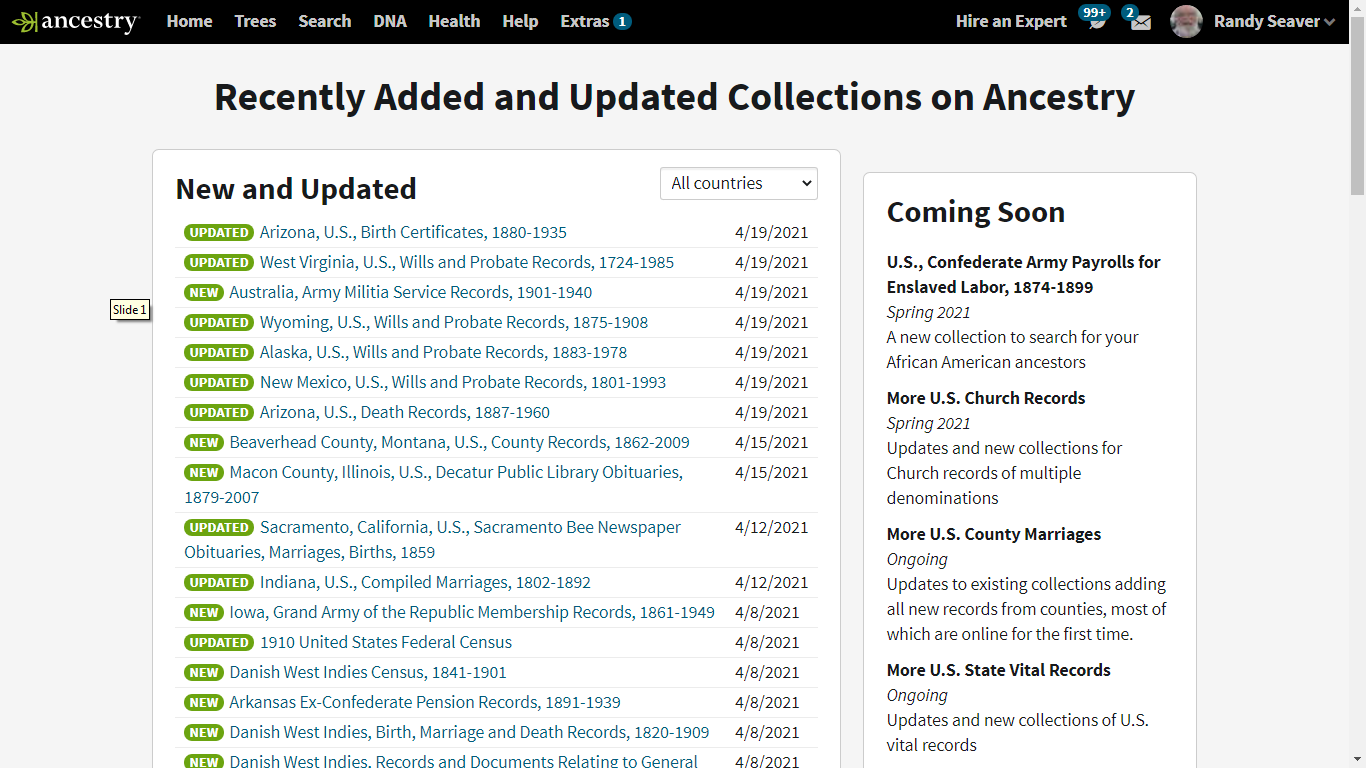Click the Hire an Expert link
1366x768 pixels.
pos(1011,20)
